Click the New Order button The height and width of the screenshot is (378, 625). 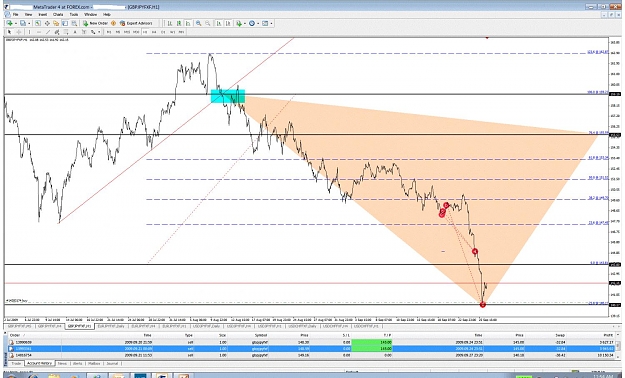[x=95, y=24]
